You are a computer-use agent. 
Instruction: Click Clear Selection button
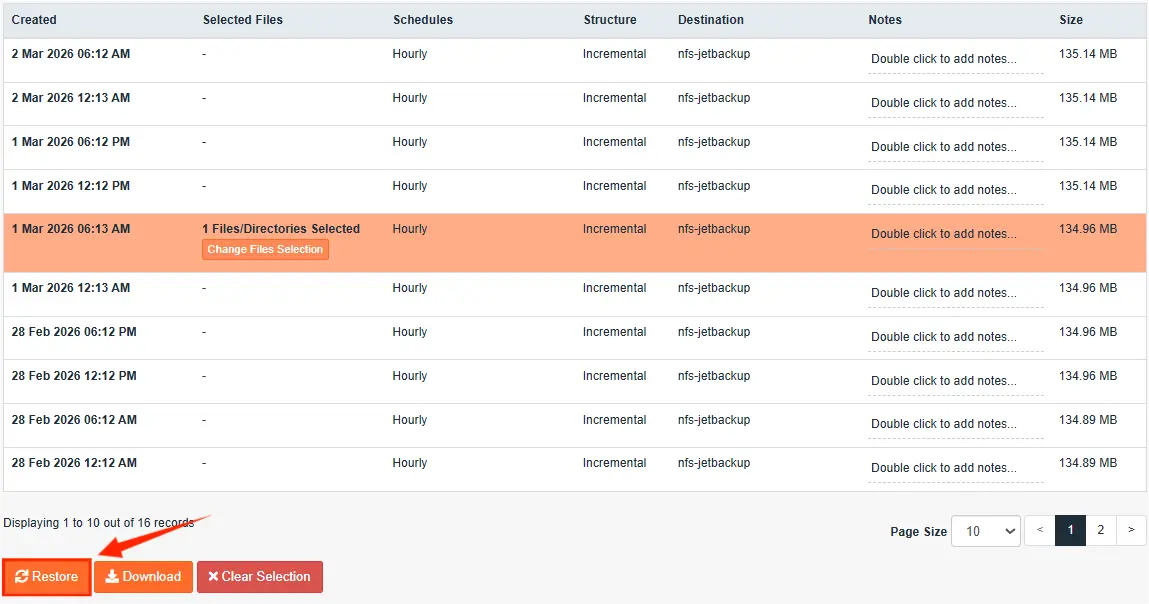pyautogui.click(x=259, y=577)
